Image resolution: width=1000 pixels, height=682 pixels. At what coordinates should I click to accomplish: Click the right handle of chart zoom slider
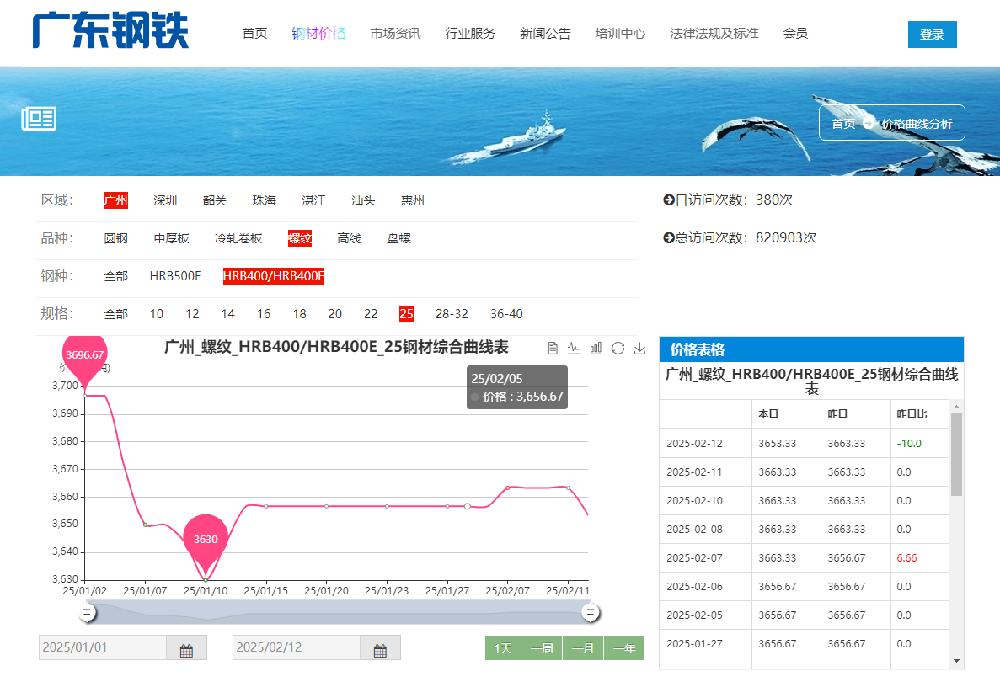coord(591,612)
